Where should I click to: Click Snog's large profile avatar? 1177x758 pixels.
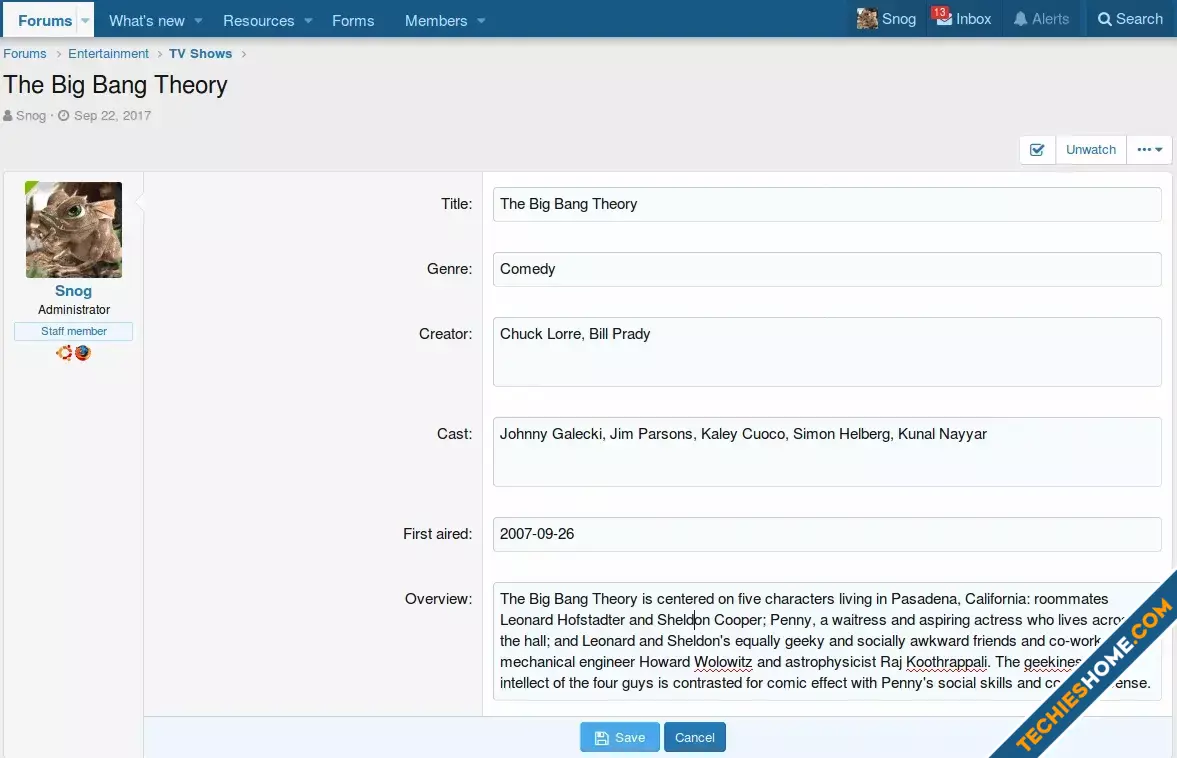tap(74, 230)
